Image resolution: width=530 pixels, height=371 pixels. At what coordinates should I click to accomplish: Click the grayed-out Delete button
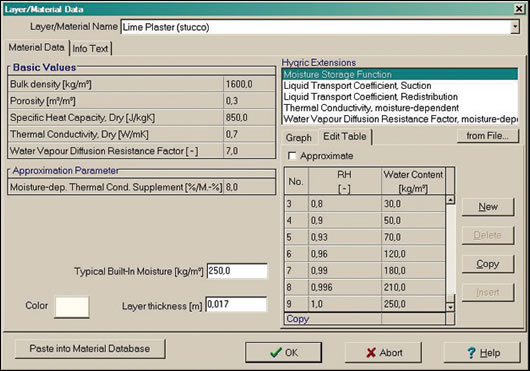[488, 235]
